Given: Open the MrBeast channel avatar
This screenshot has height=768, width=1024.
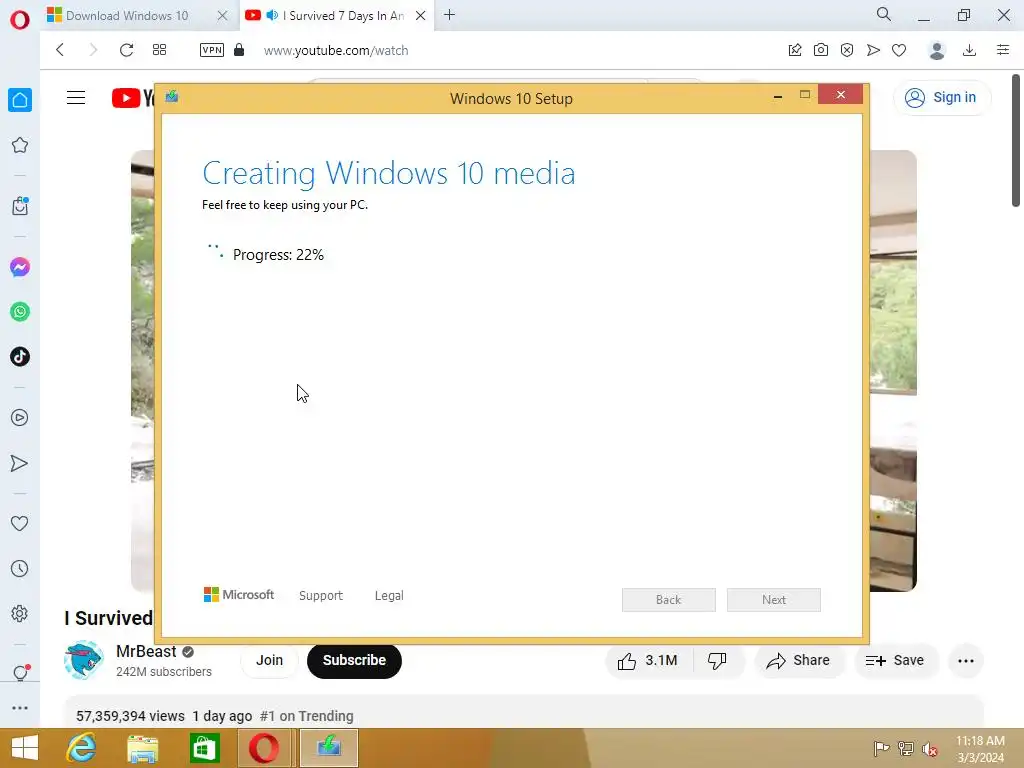Looking at the screenshot, I should (x=84, y=660).
